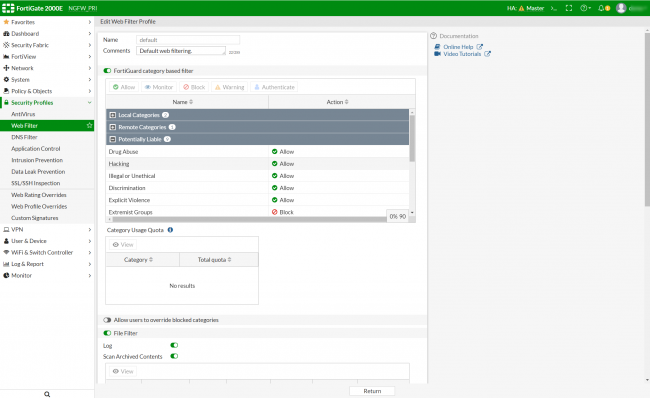Click the FortiGate logo icon
650x398 pixels.
pos(8,8)
